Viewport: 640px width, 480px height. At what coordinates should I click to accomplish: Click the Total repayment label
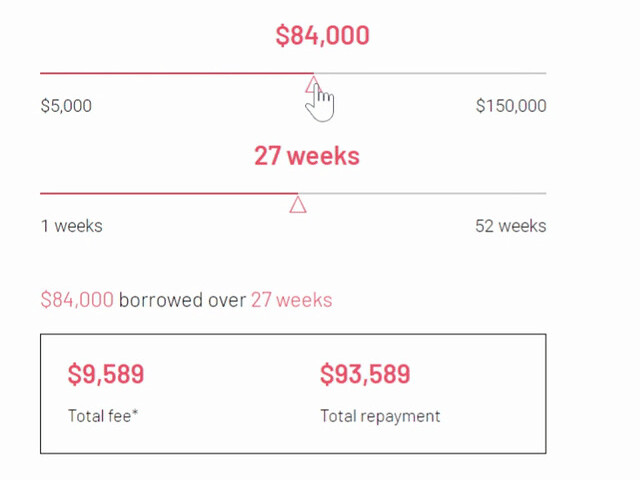click(380, 417)
